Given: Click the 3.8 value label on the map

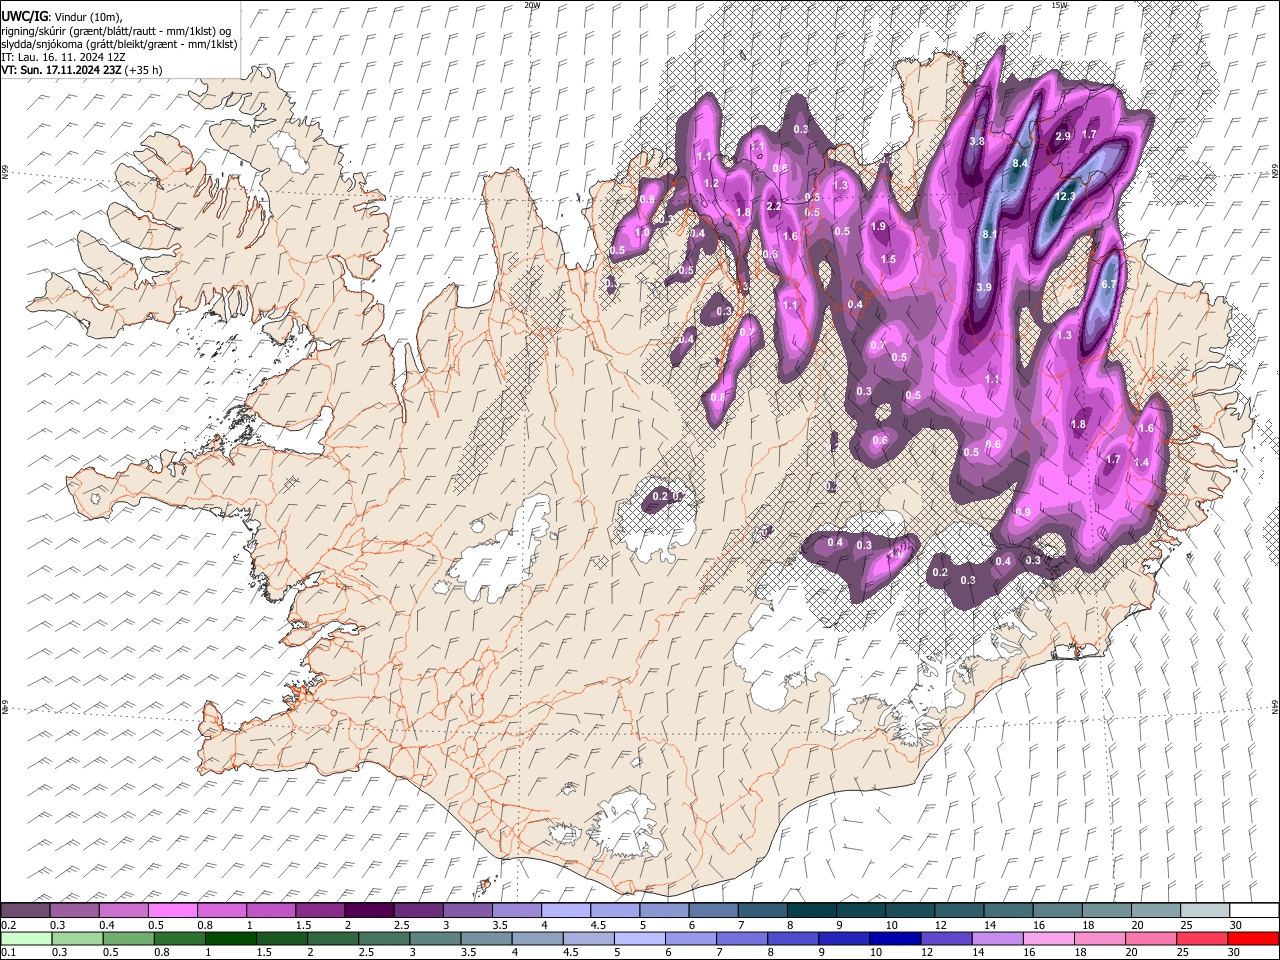Looking at the screenshot, I should point(978,142).
